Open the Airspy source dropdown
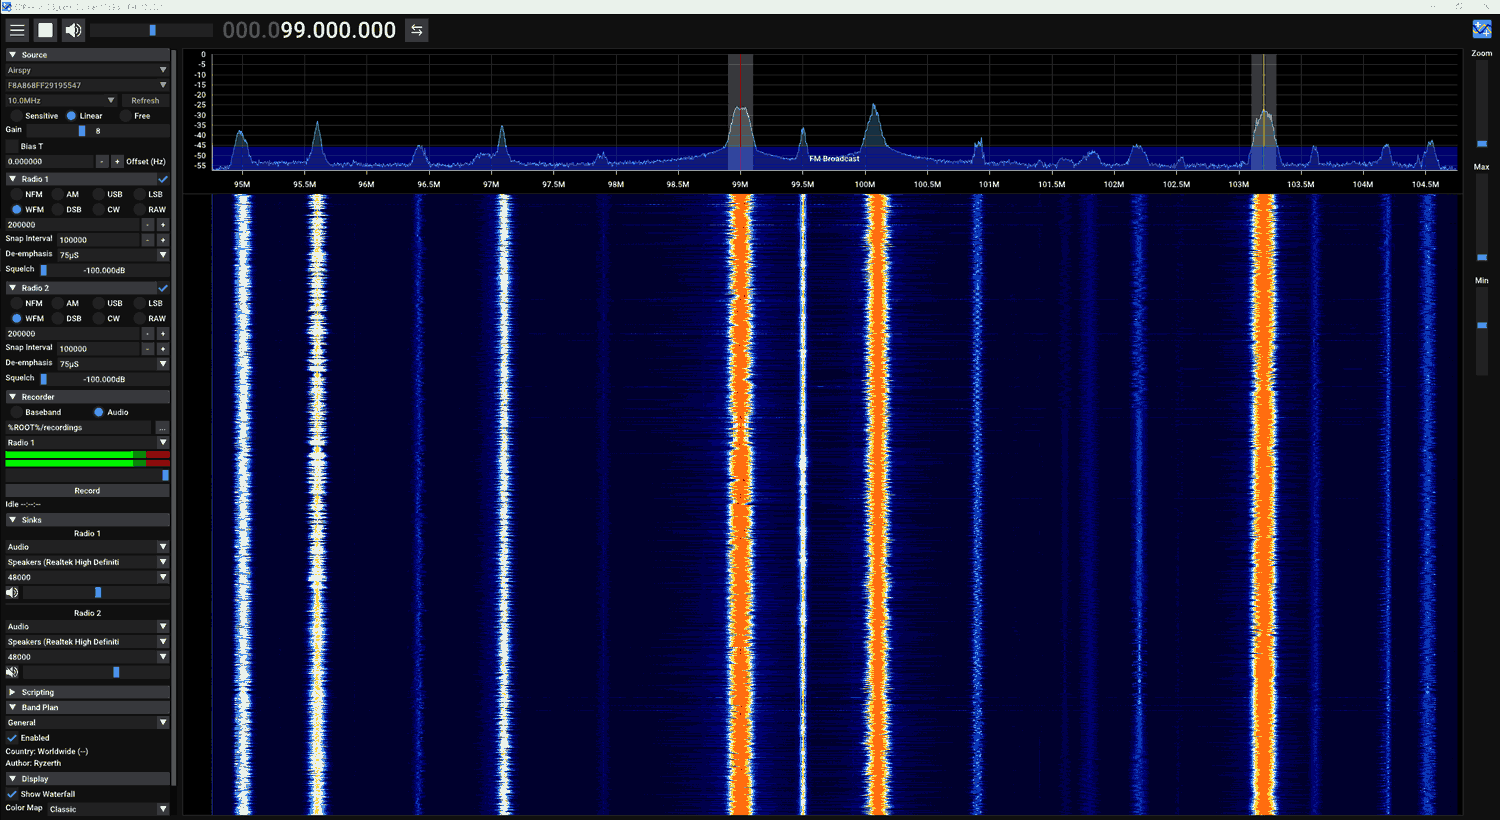 click(87, 70)
